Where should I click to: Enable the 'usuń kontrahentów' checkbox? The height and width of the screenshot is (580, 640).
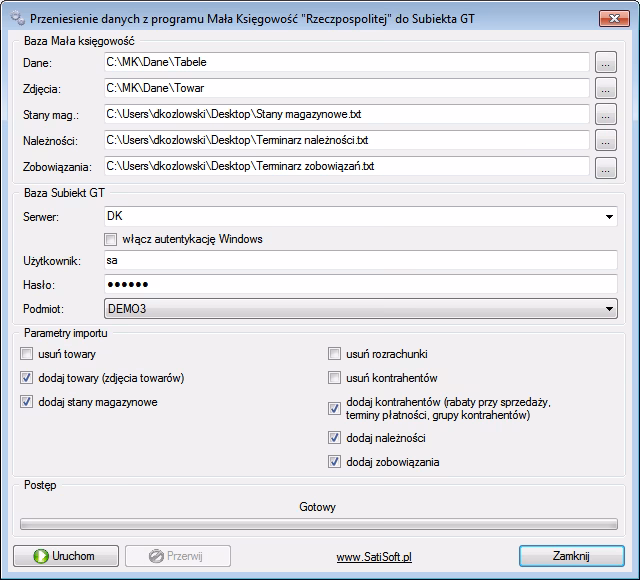click(x=335, y=379)
